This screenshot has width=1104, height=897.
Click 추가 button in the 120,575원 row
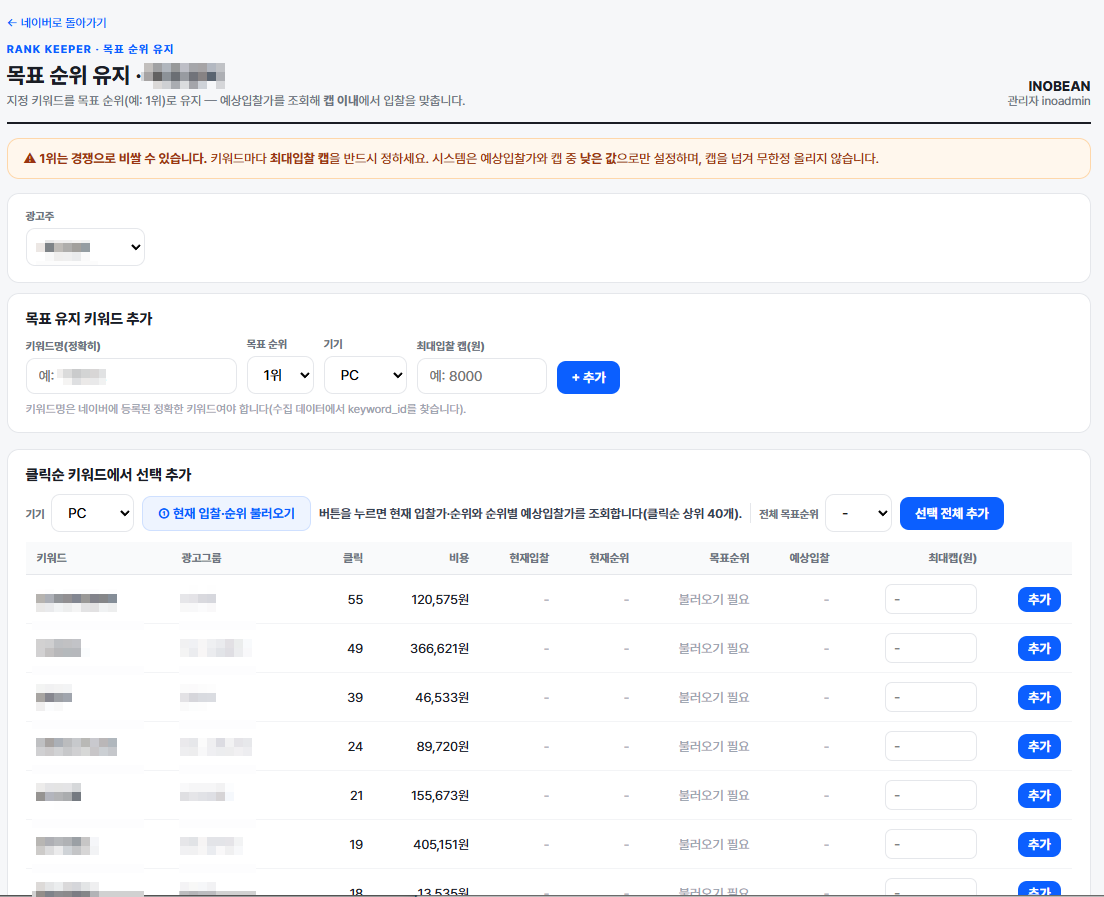coord(1039,599)
